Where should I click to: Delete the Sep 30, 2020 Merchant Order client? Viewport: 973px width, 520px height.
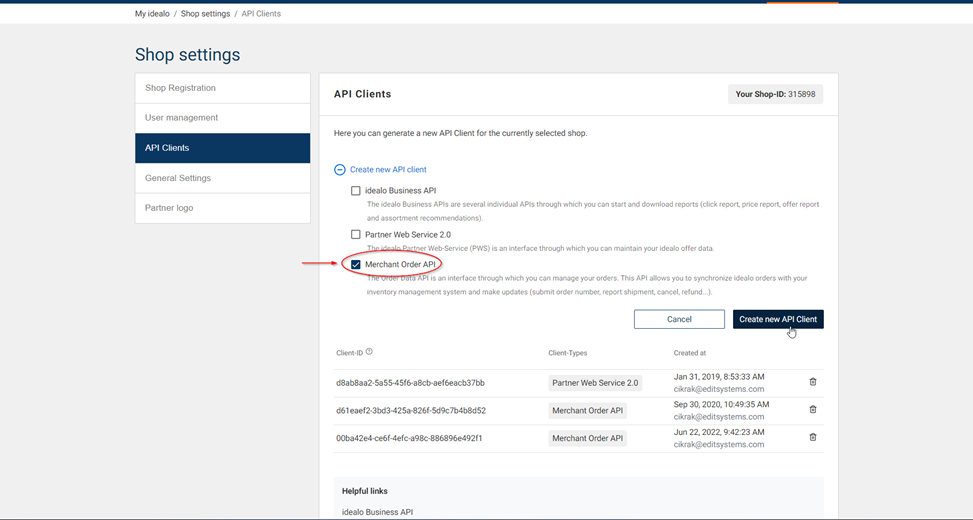click(x=813, y=410)
